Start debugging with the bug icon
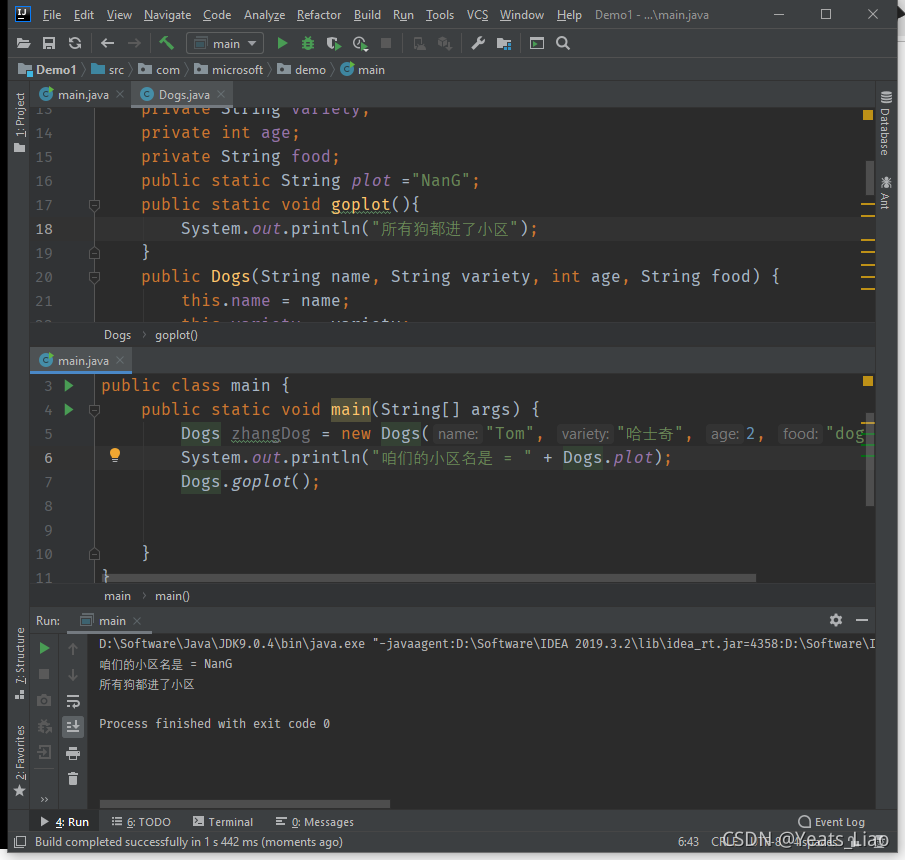Viewport: 905px width, 860px height. [x=308, y=43]
